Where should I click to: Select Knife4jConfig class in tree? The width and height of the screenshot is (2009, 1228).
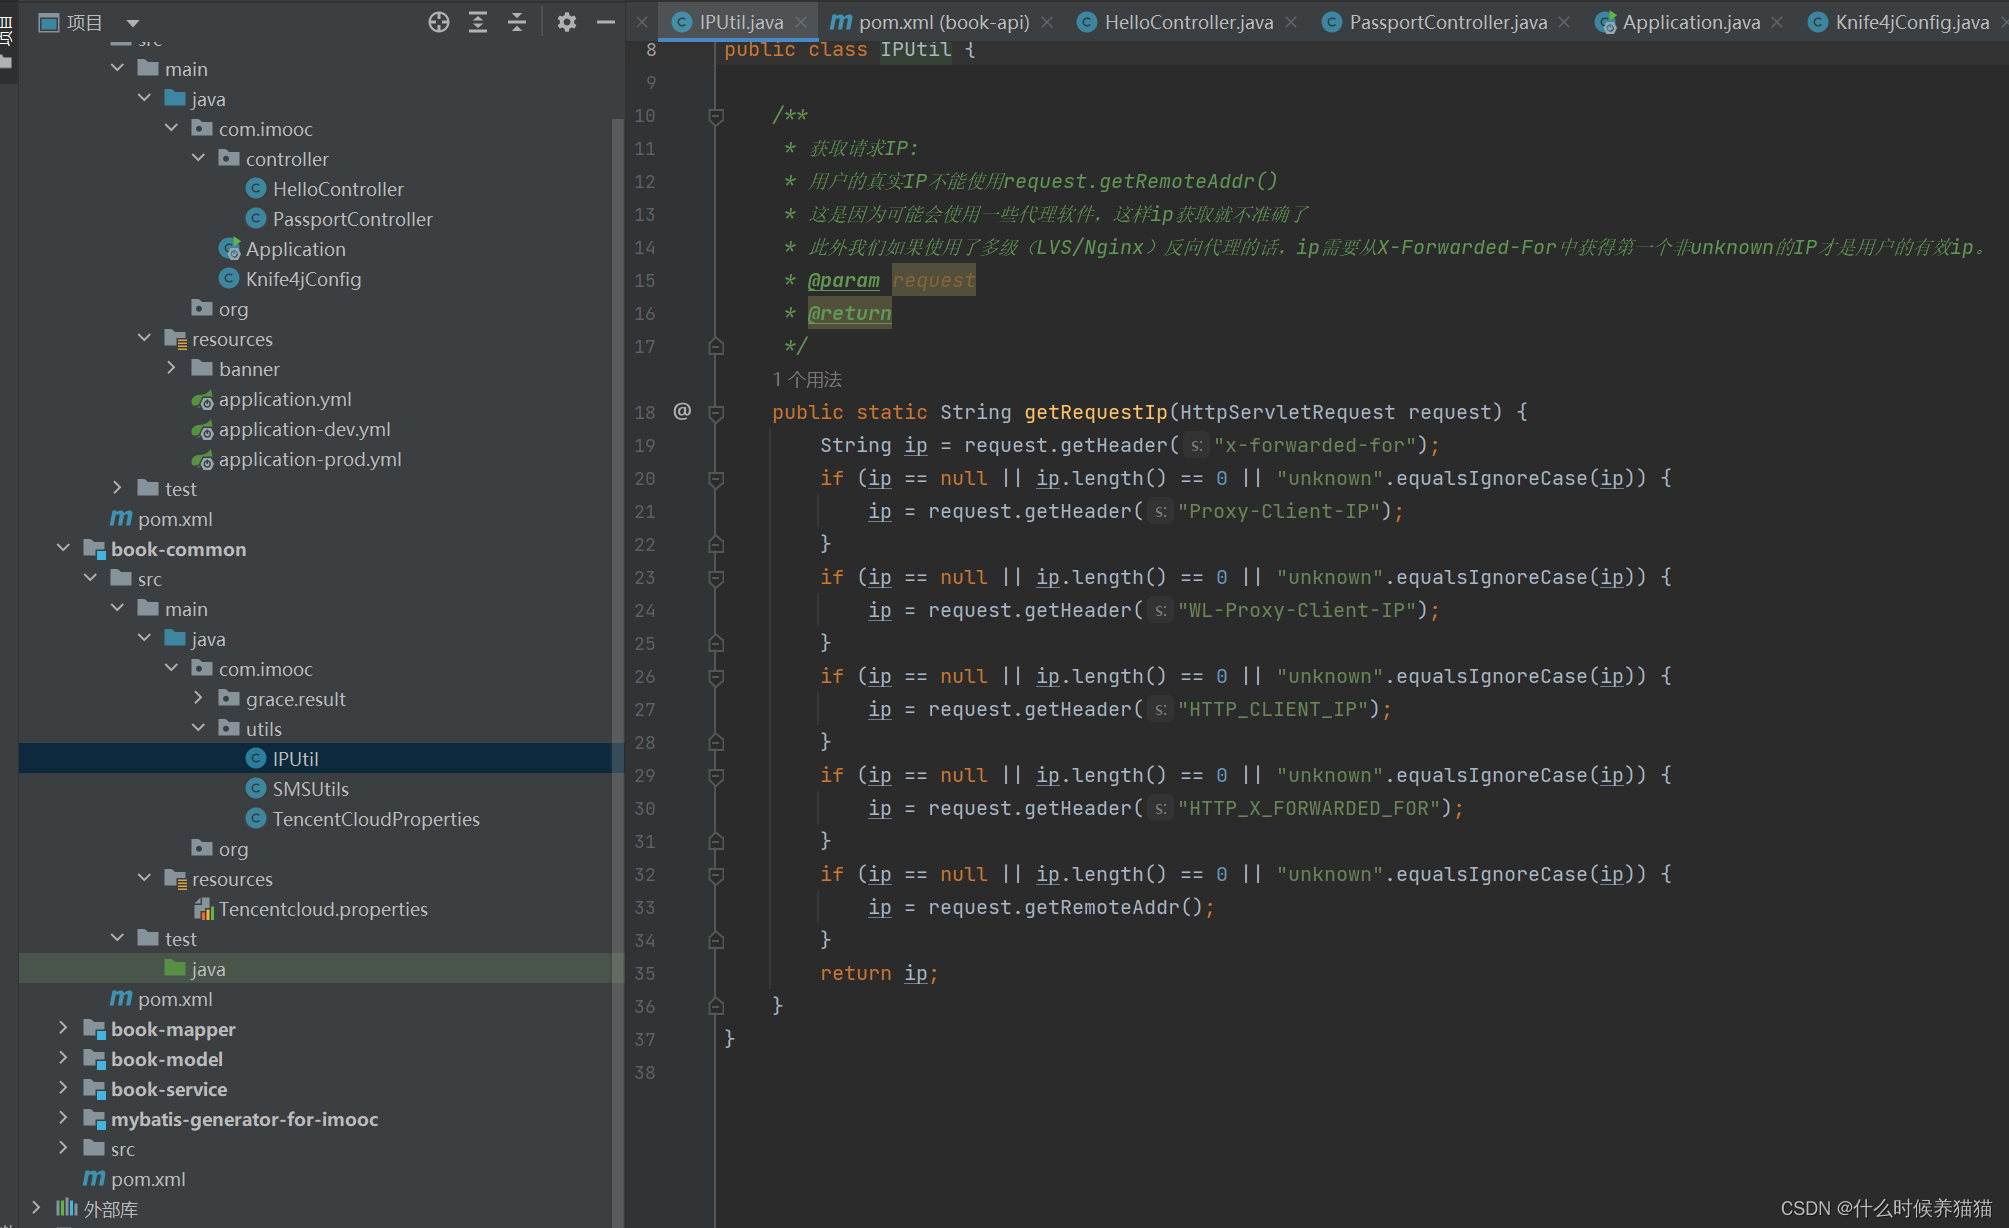click(303, 279)
